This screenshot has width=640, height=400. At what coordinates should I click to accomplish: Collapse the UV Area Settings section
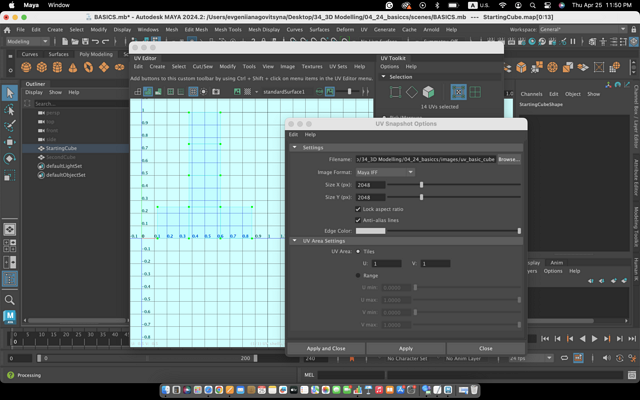pyautogui.click(x=294, y=241)
